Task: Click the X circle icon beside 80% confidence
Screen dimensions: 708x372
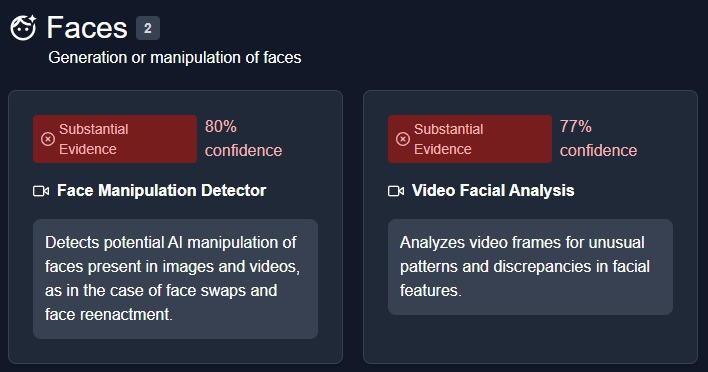Action: click(x=48, y=139)
